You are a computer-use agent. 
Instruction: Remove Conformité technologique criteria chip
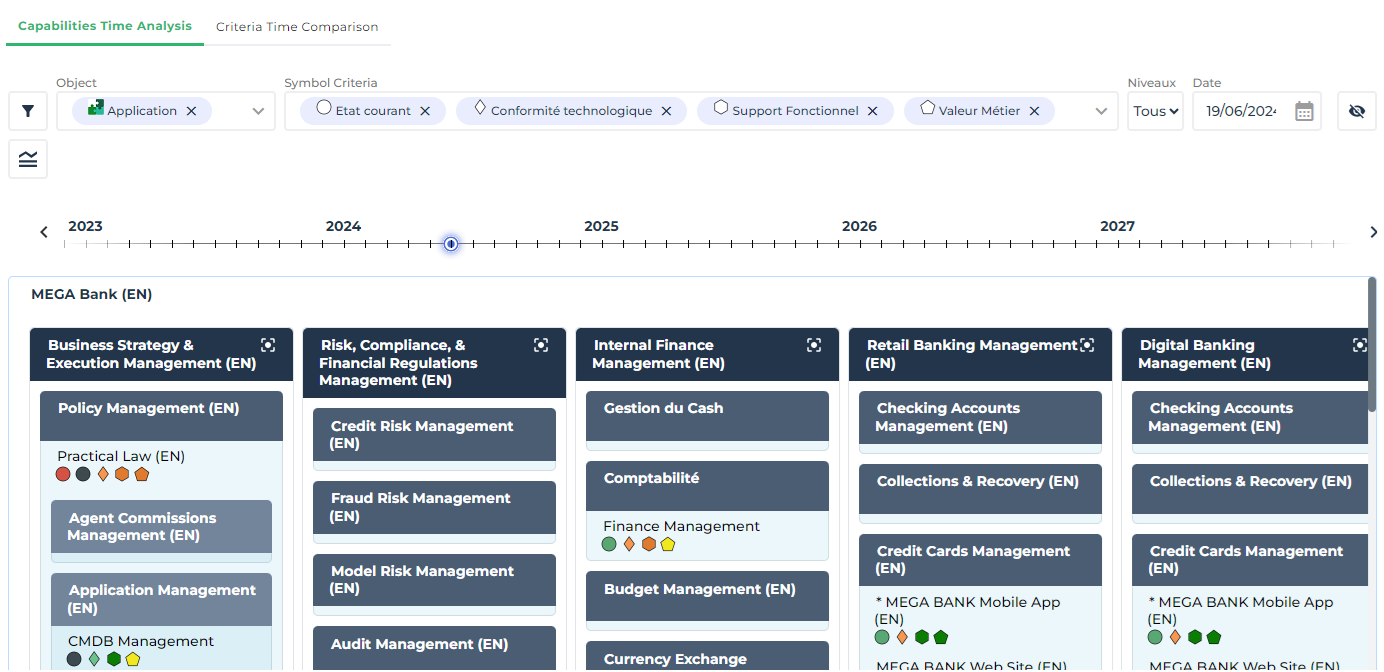[x=666, y=111]
